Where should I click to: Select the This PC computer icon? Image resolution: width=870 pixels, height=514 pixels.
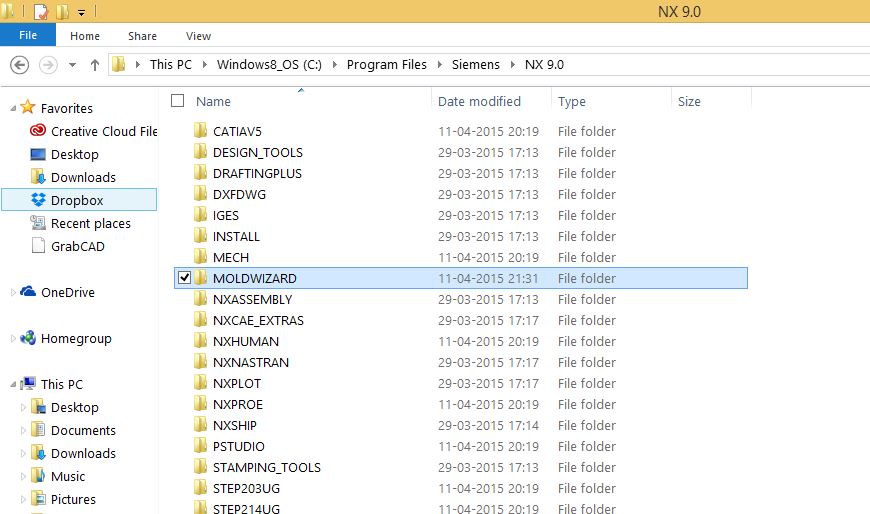click(x=28, y=384)
